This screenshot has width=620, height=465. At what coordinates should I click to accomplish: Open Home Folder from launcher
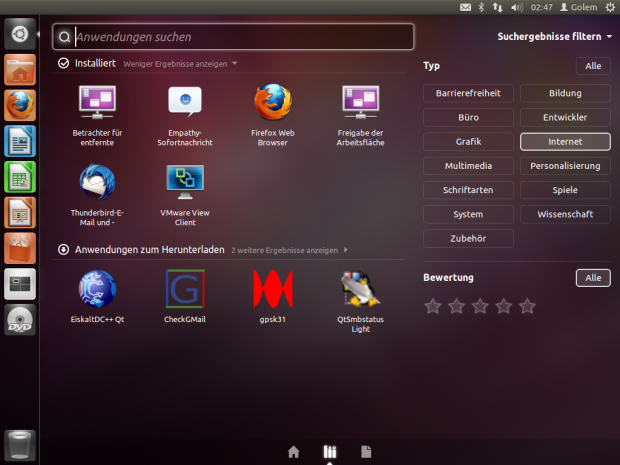coord(20,70)
